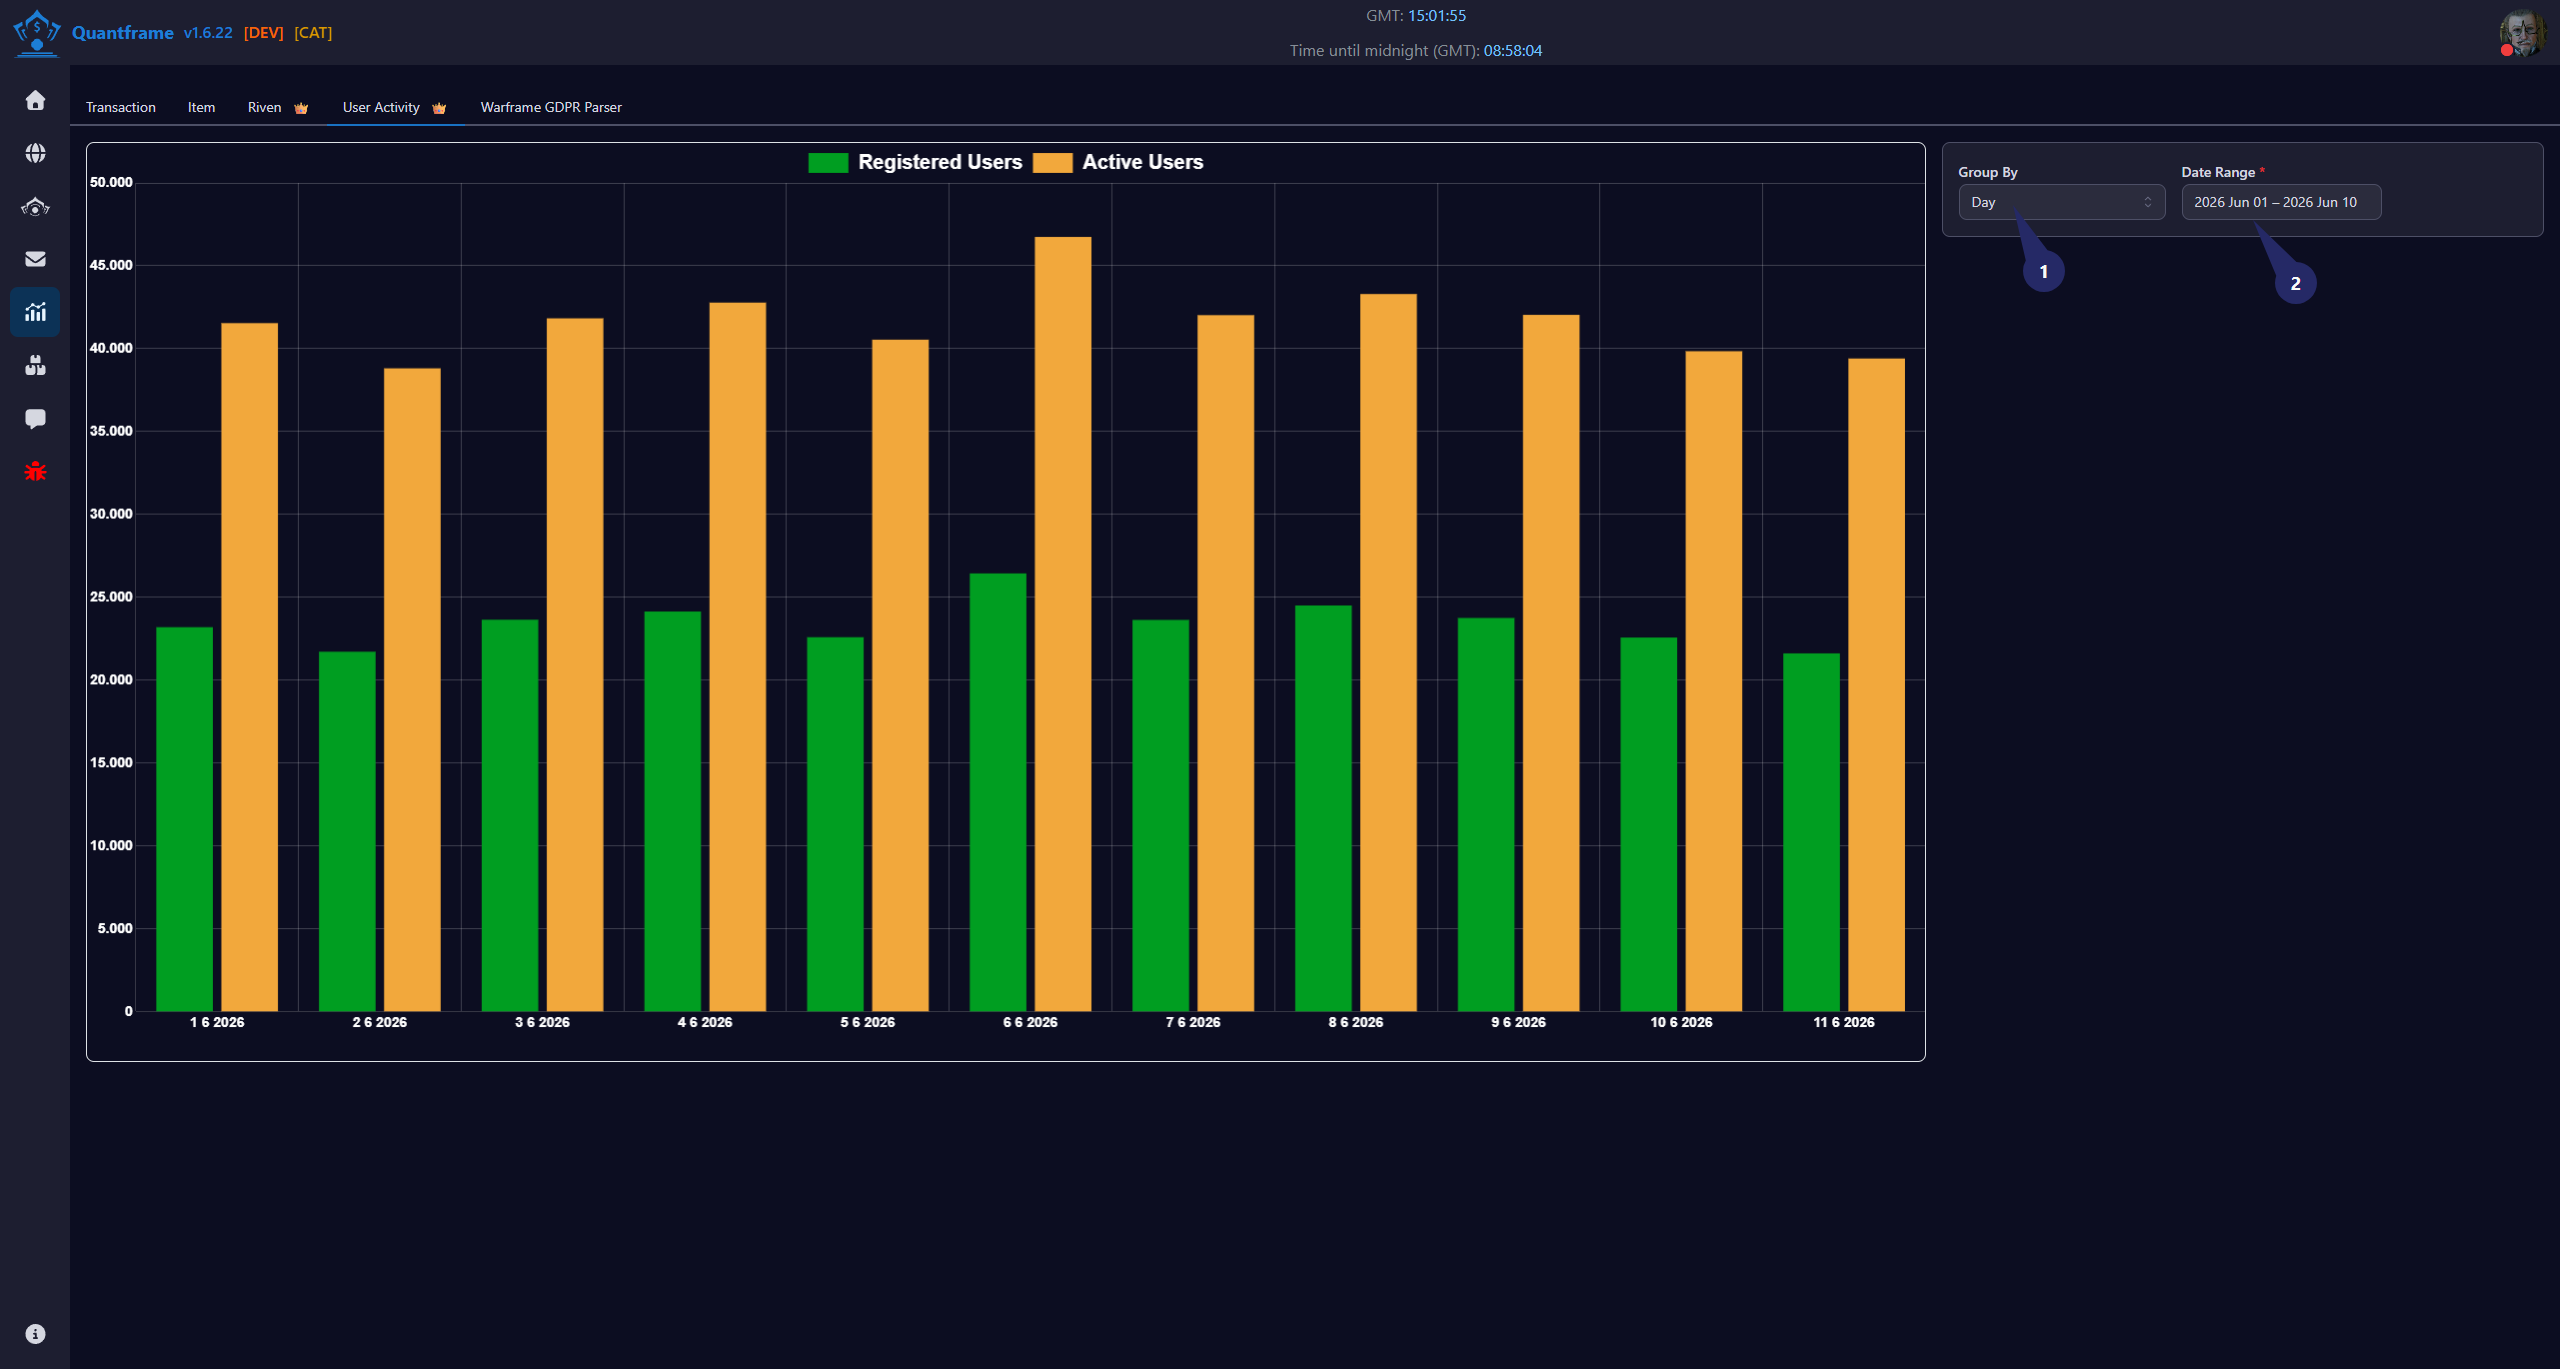Open the user avatar in top-right

coord(2522,33)
